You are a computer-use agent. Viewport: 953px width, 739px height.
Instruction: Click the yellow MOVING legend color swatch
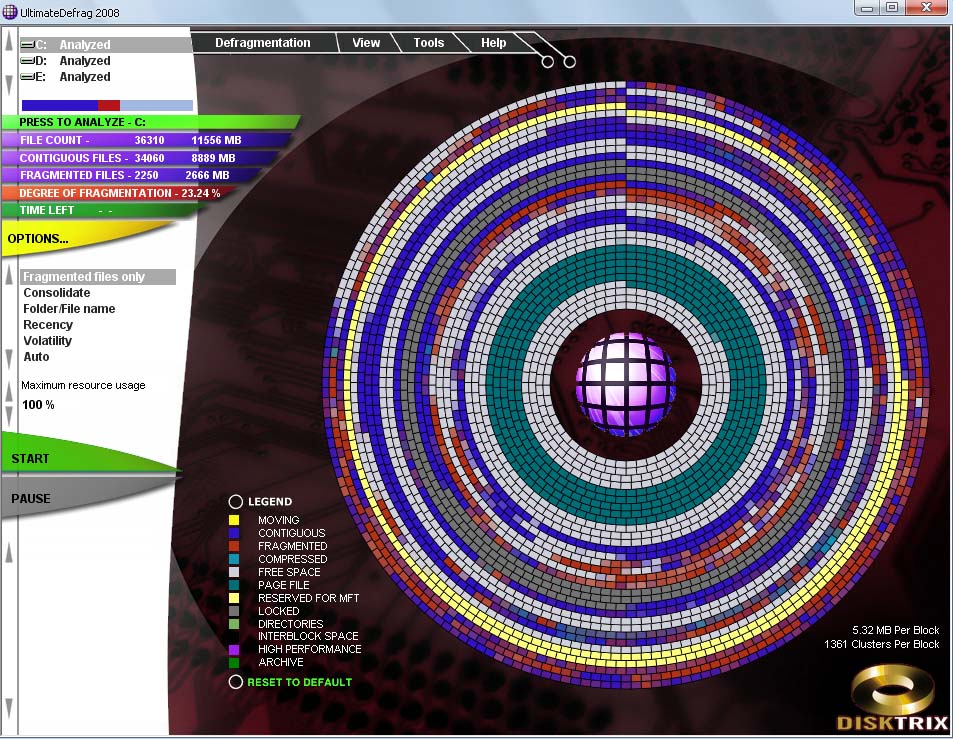[234, 520]
